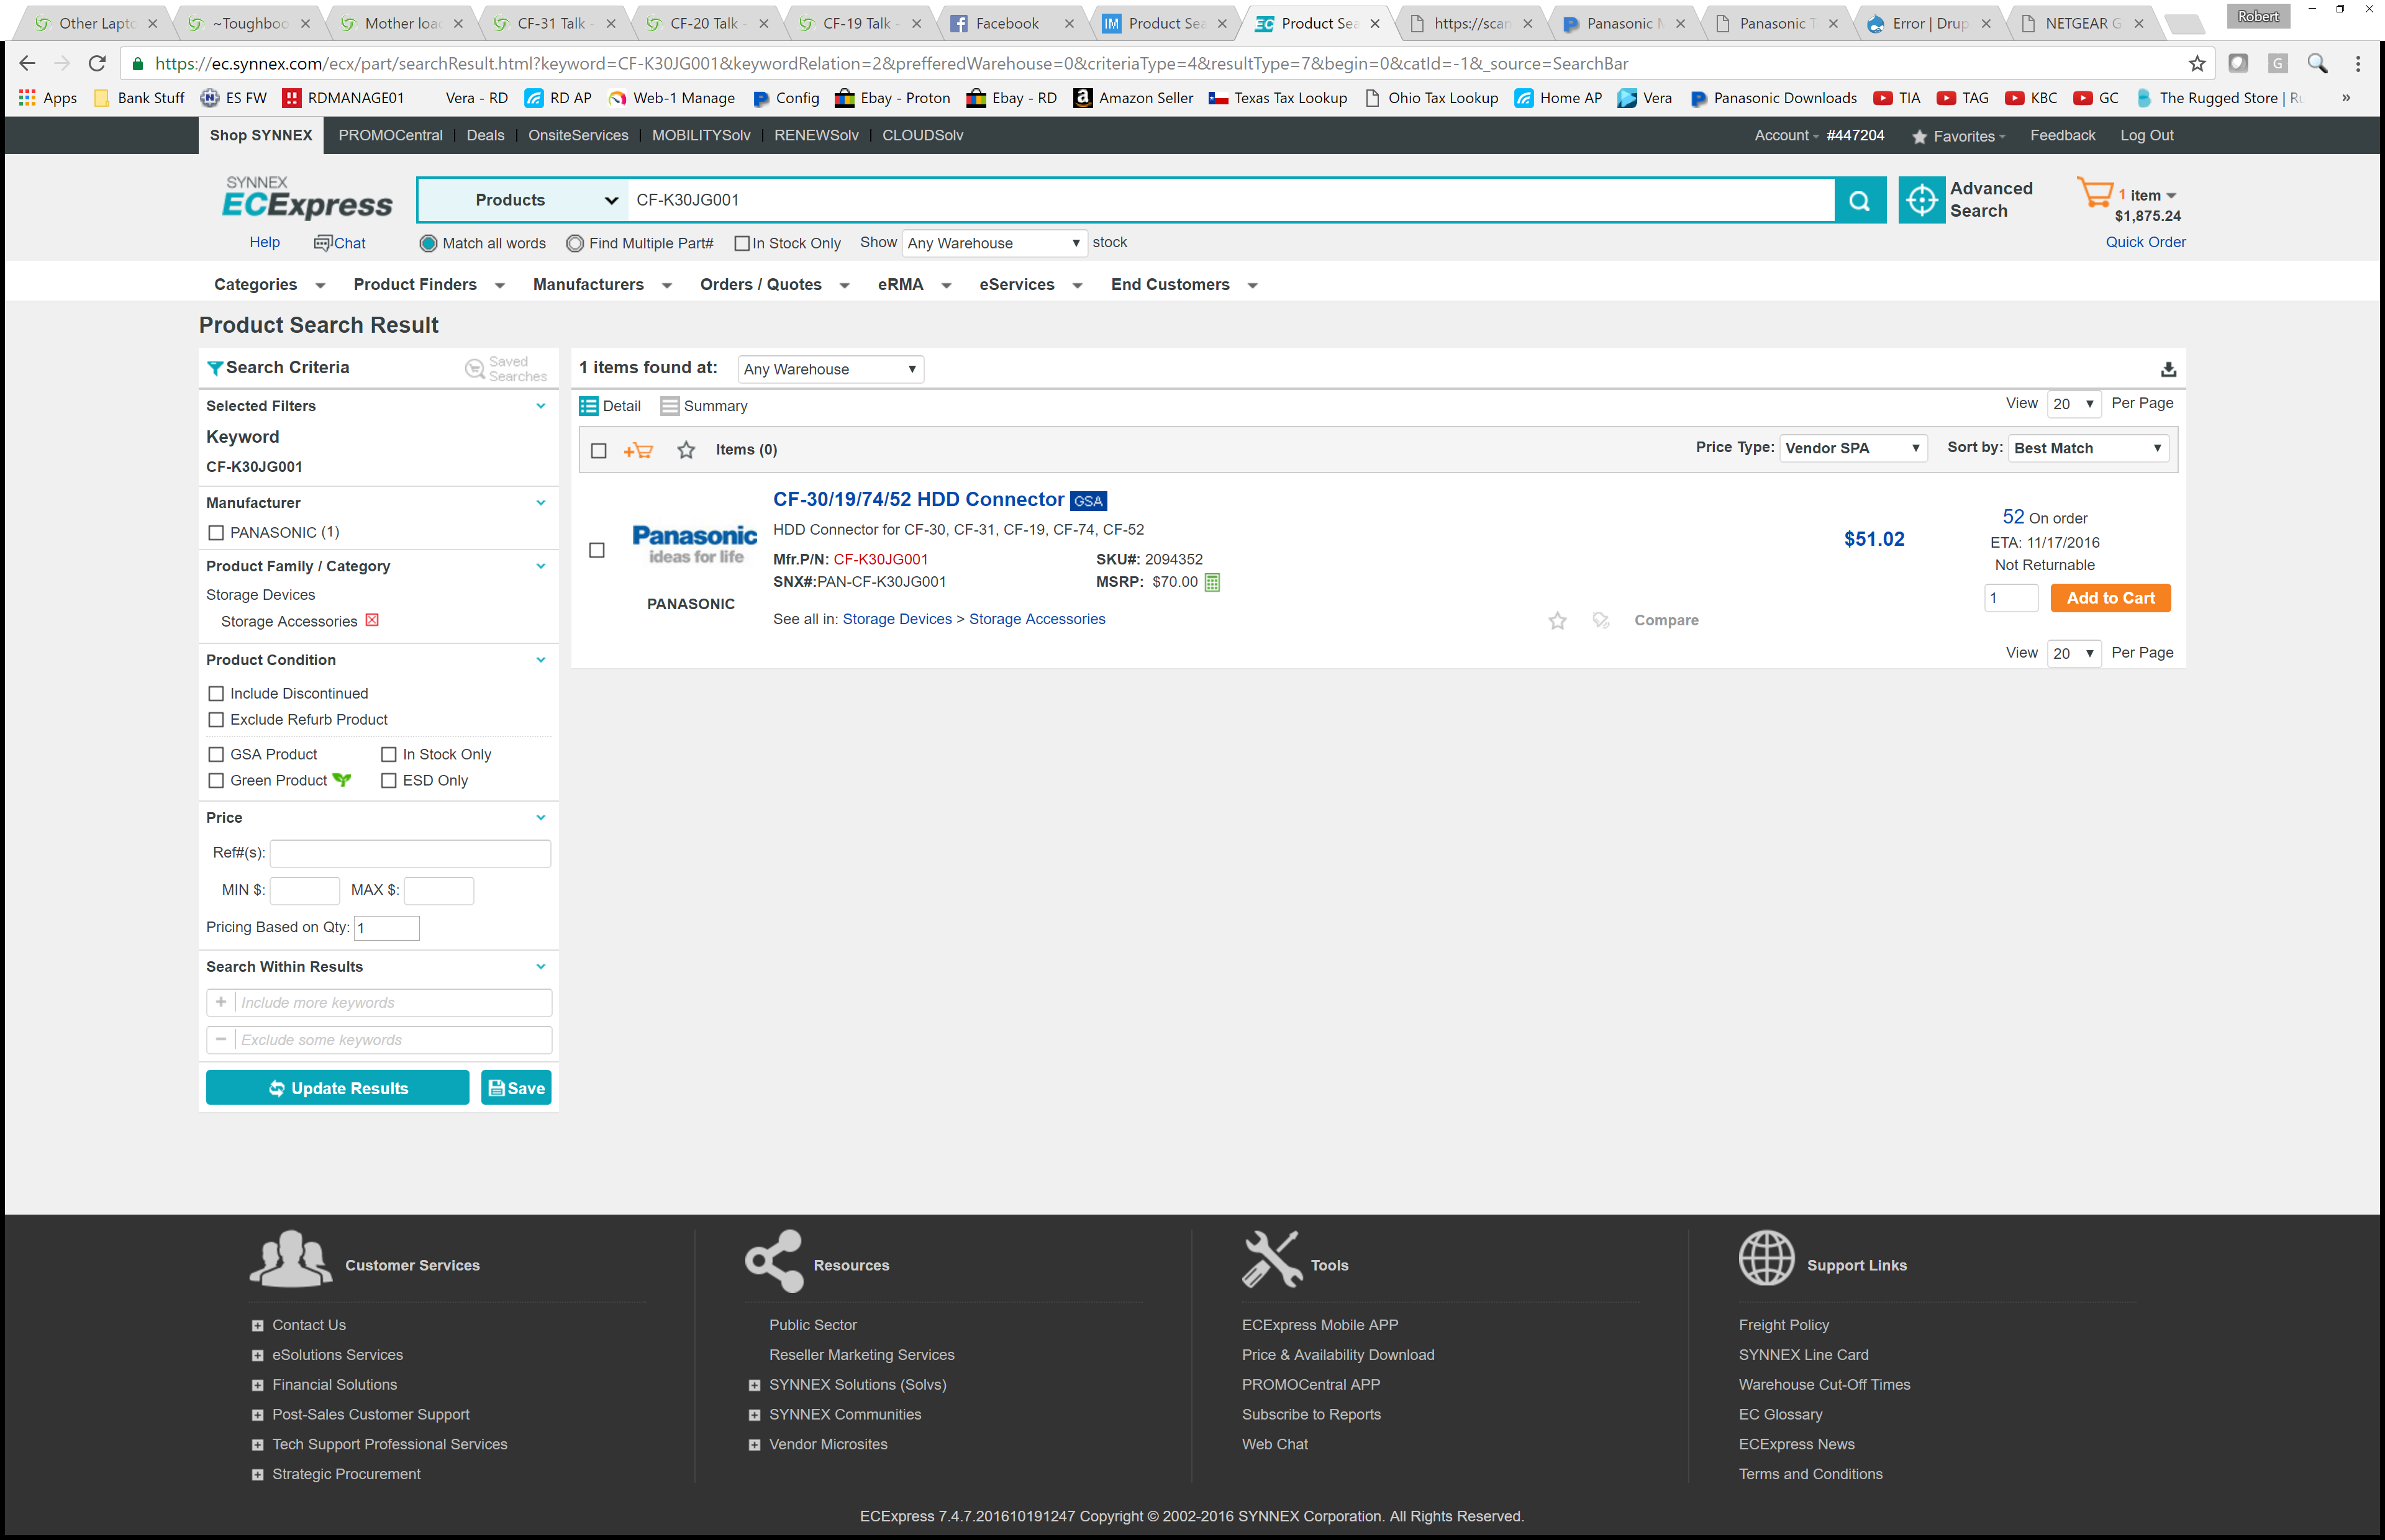Screen dimensions: 2385x1540
Task: Check Include Discontinued
Action: (x=216, y=694)
